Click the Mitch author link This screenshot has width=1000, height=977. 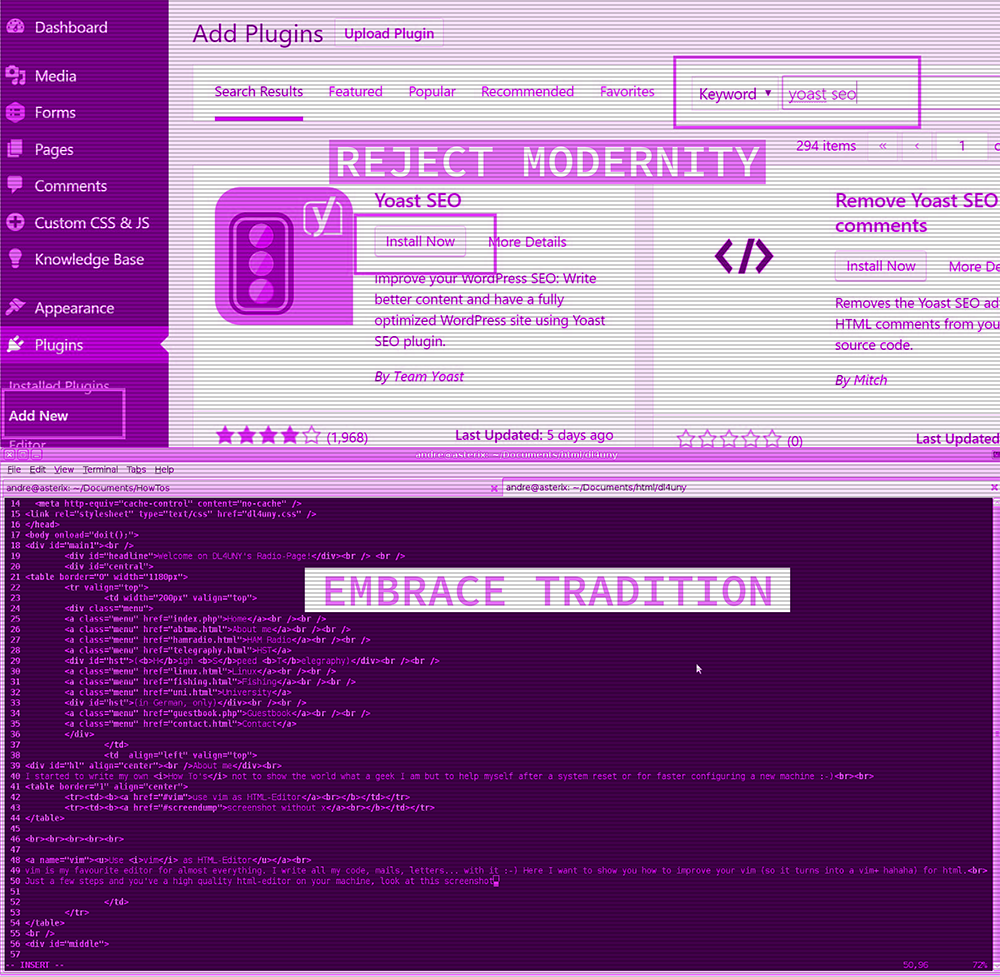[871, 381]
